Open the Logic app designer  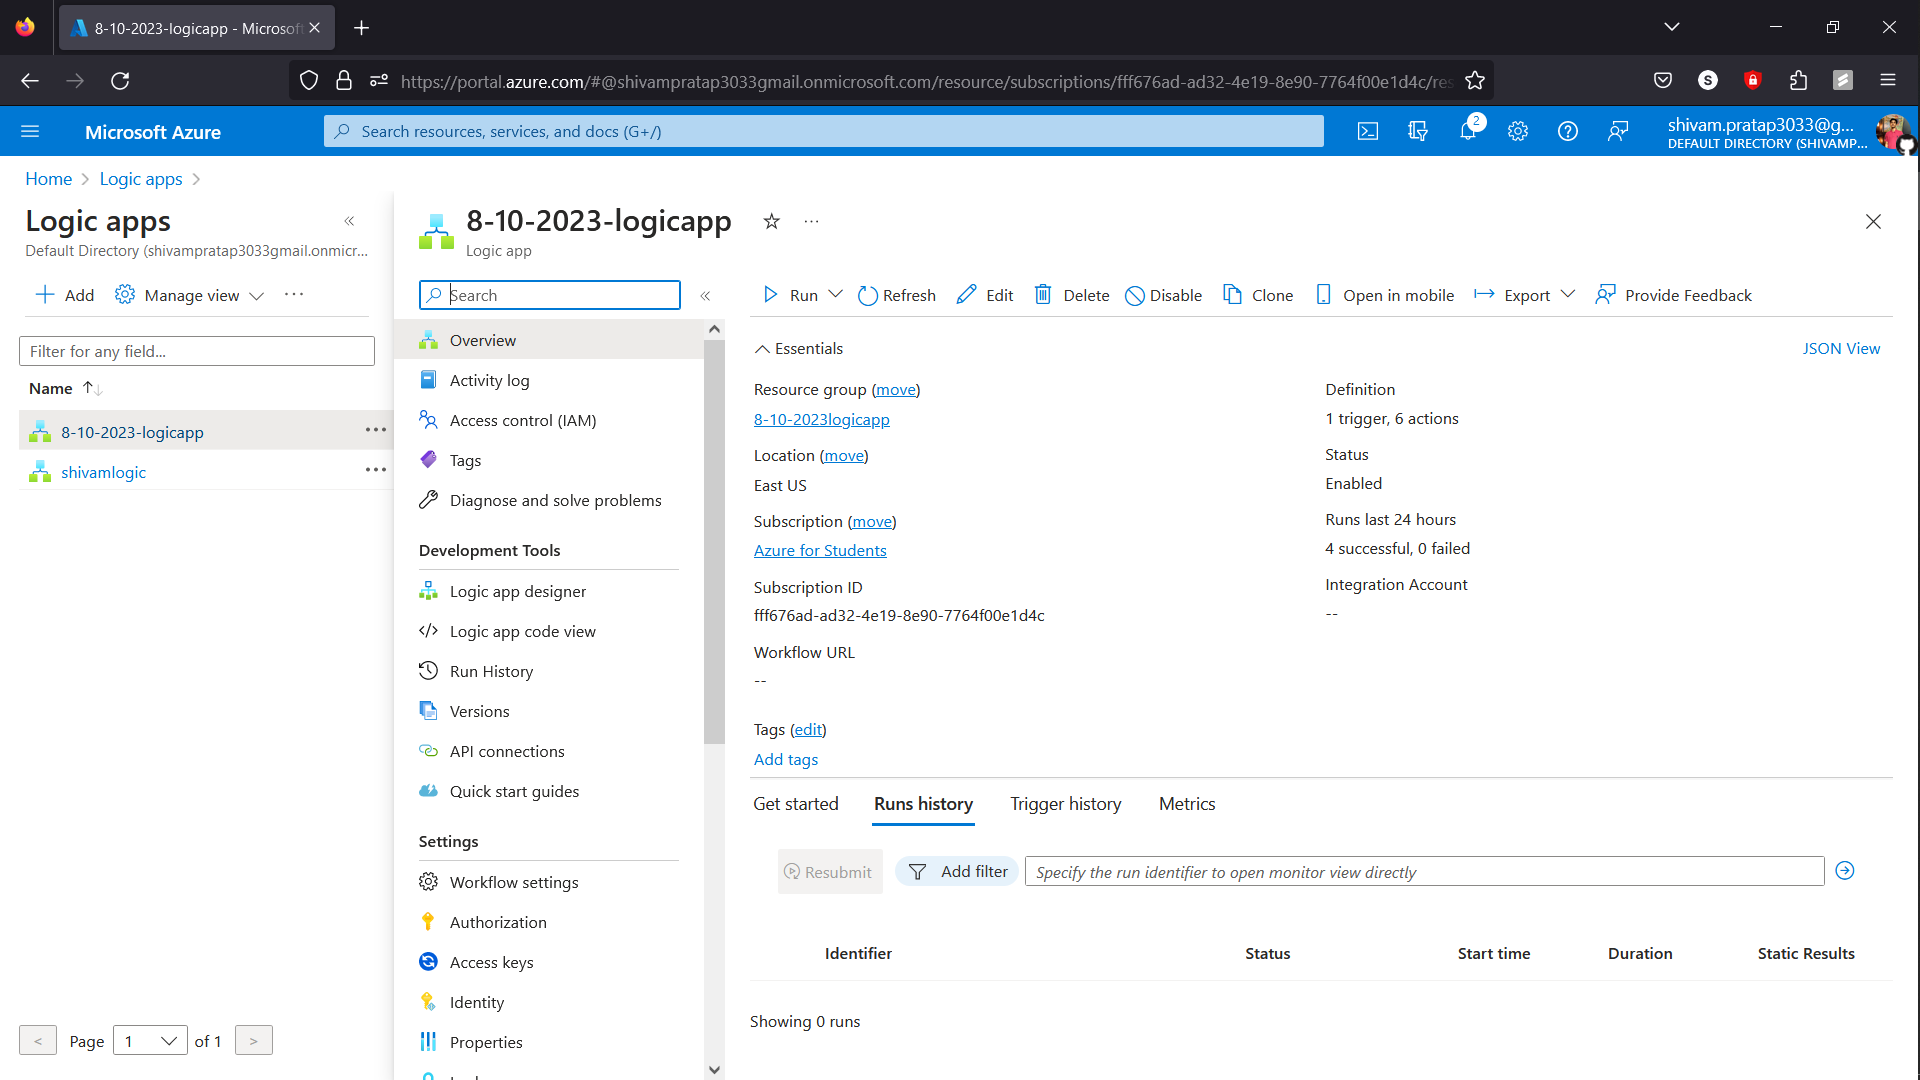(518, 591)
